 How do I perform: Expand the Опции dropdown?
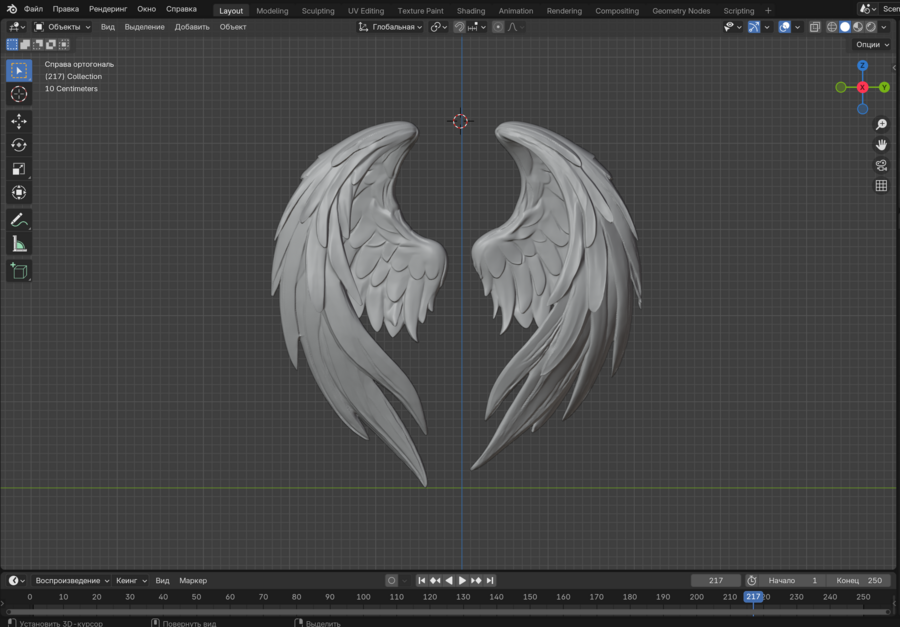tap(871, 44)
